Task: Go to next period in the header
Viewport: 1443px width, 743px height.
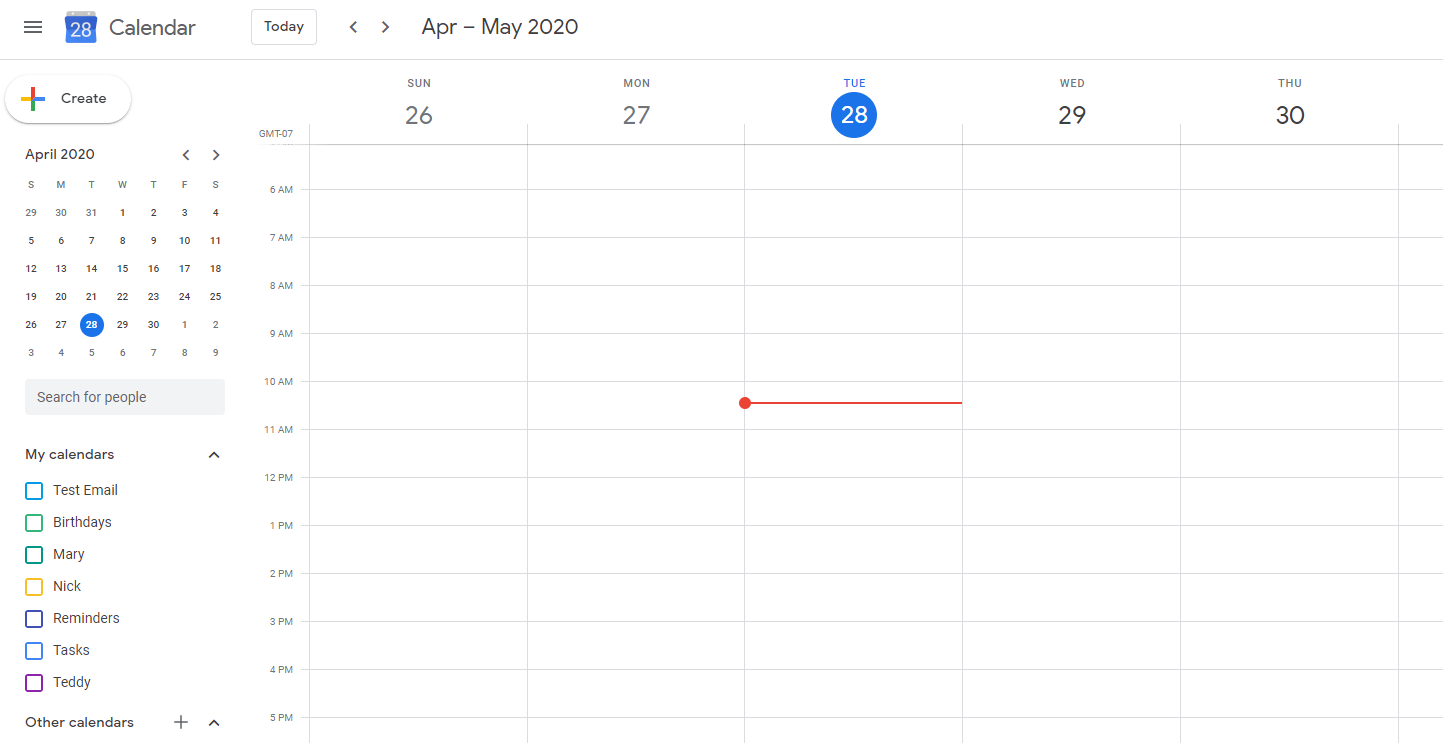Action: tap(386, 27)
